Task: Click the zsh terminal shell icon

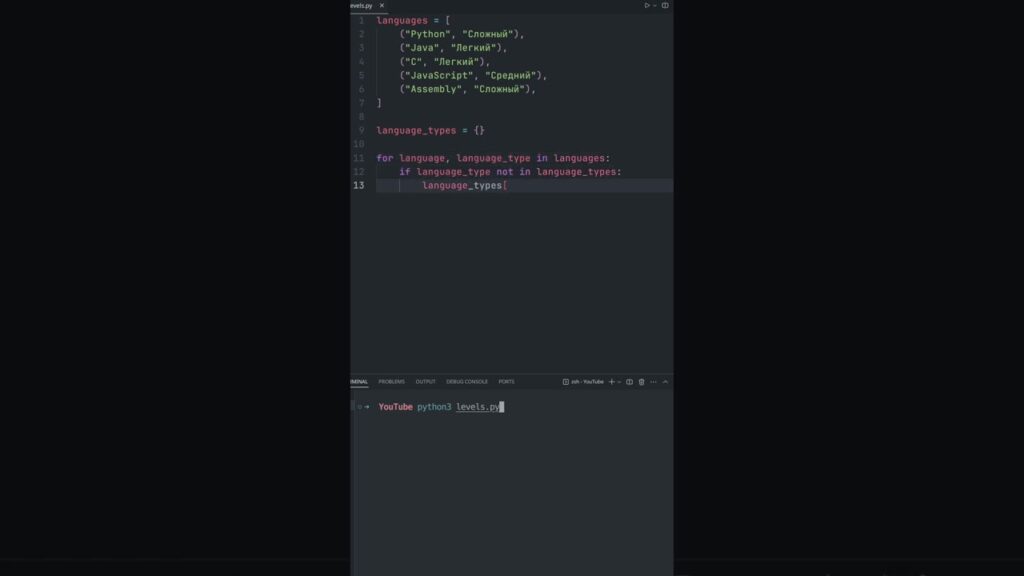Action: (x=566, y=381)
